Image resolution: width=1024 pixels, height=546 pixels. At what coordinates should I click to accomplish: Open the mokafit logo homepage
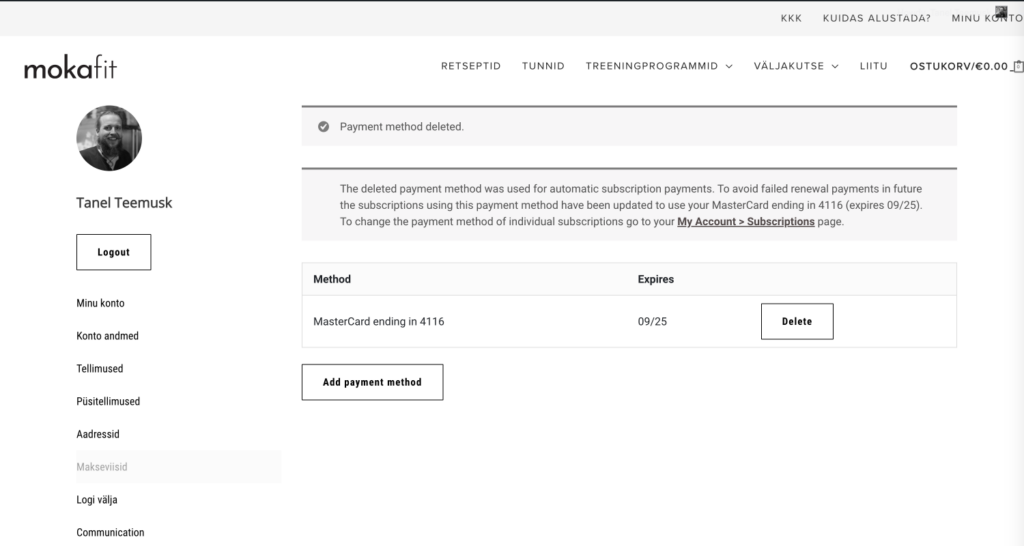(71, 67)
